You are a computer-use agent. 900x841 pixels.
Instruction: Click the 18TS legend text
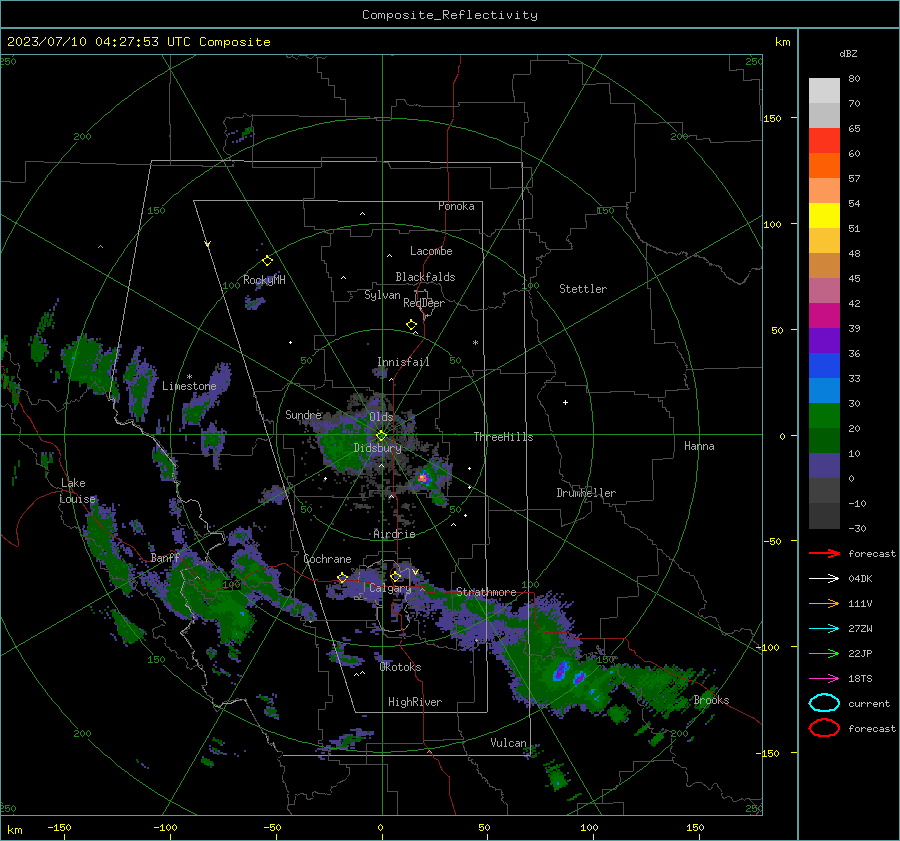pyautogui.click(x=860, y=679)
